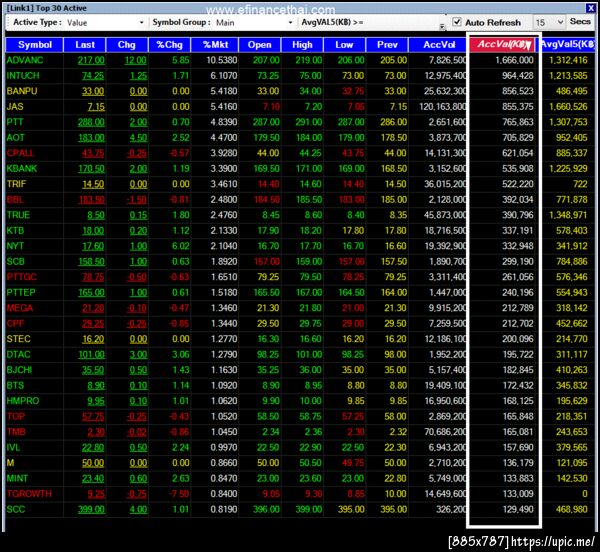Sort by the High column header

point(302,45)
